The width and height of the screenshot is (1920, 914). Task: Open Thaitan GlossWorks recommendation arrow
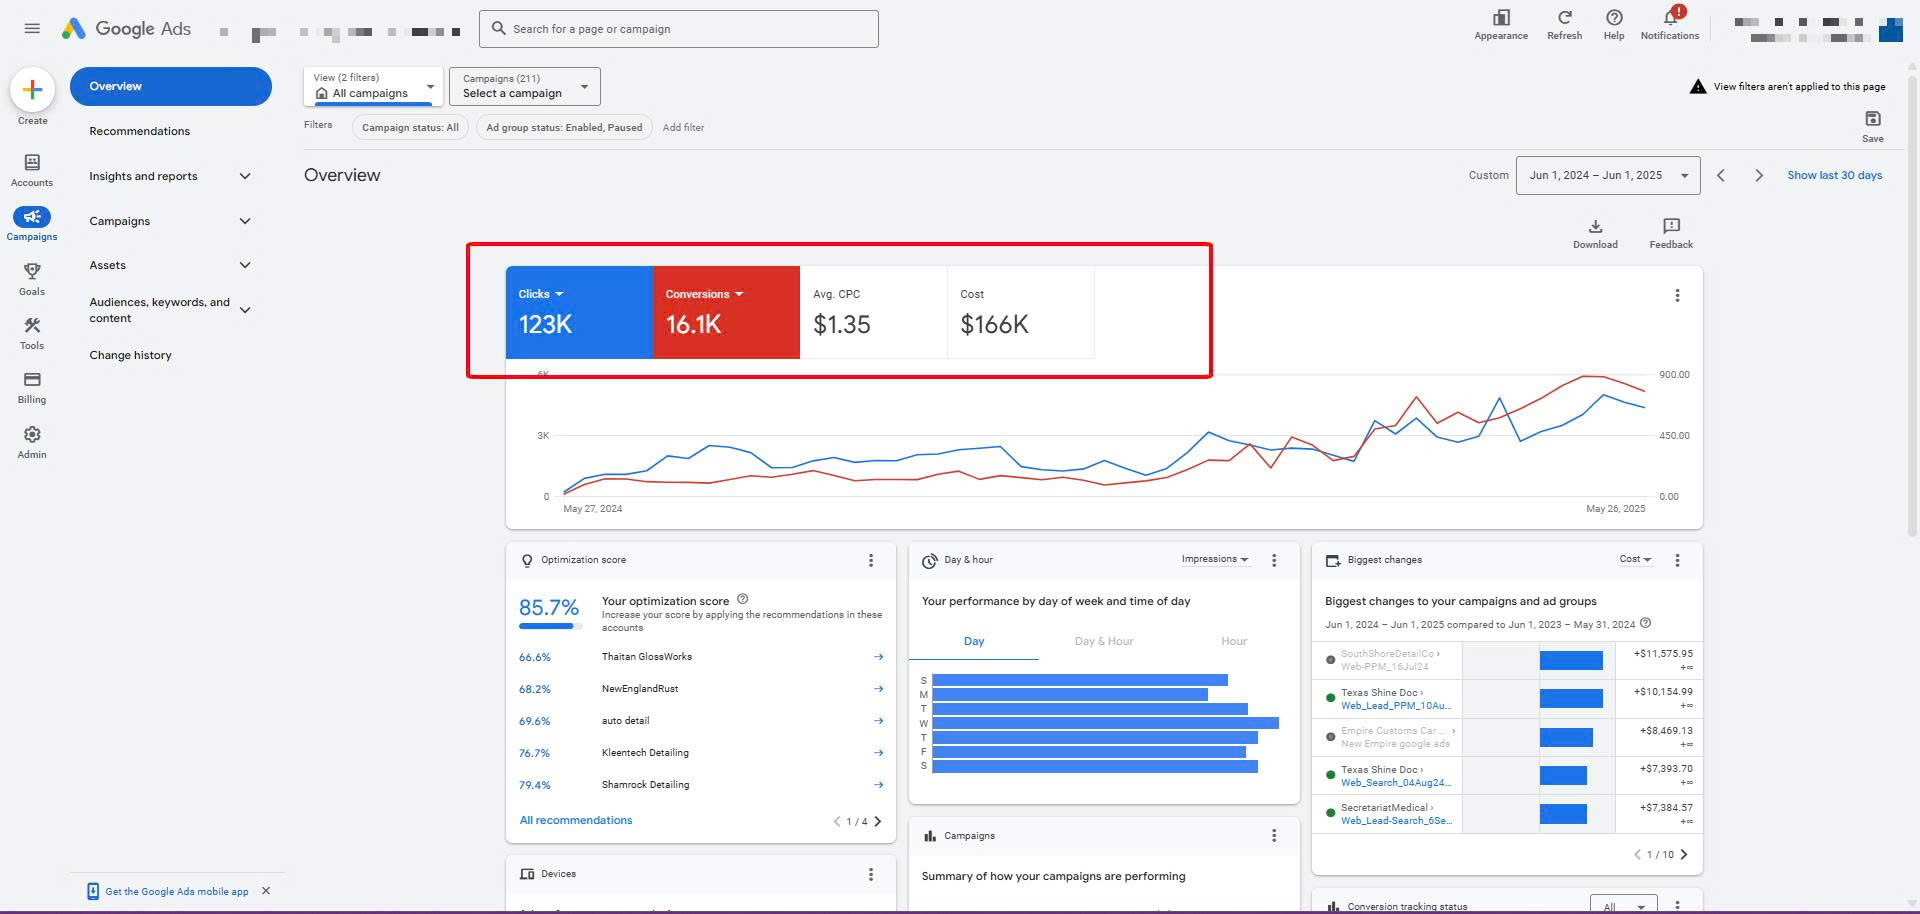click(x=878, y=657)
